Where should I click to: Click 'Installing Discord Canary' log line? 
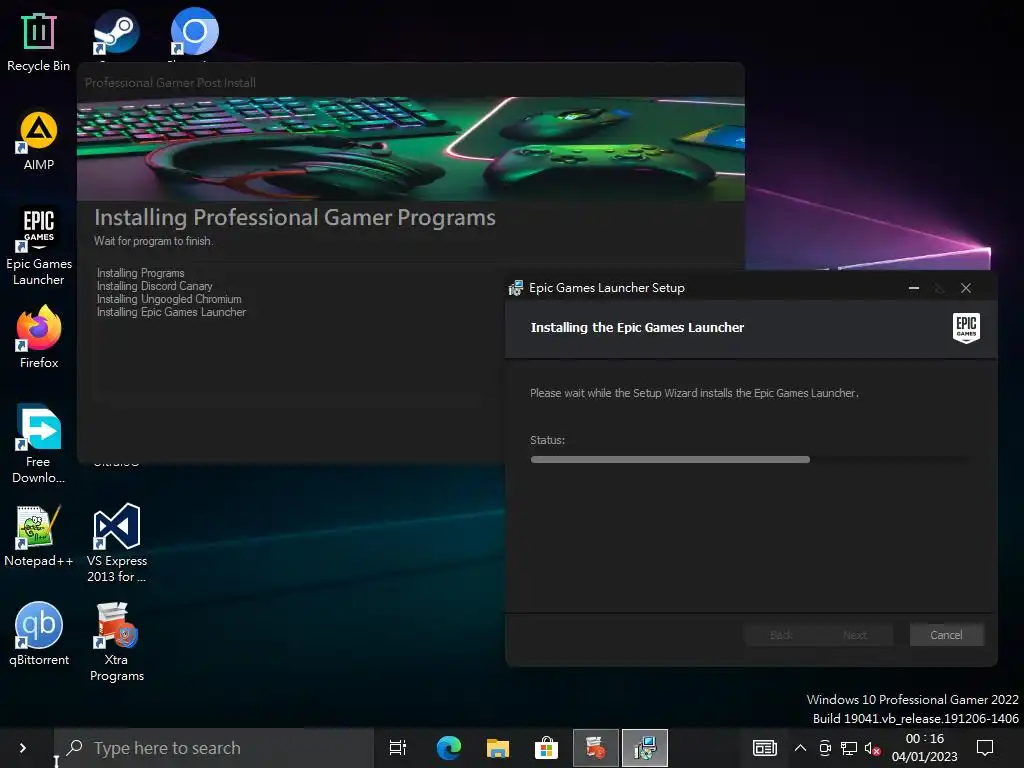click(155, 286)
